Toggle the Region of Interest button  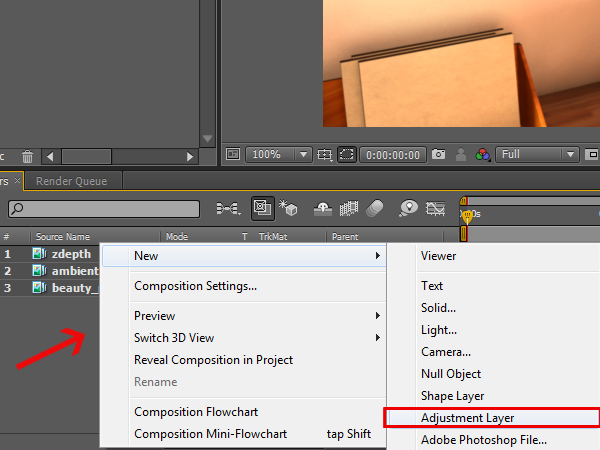click(x=347, y=155)
